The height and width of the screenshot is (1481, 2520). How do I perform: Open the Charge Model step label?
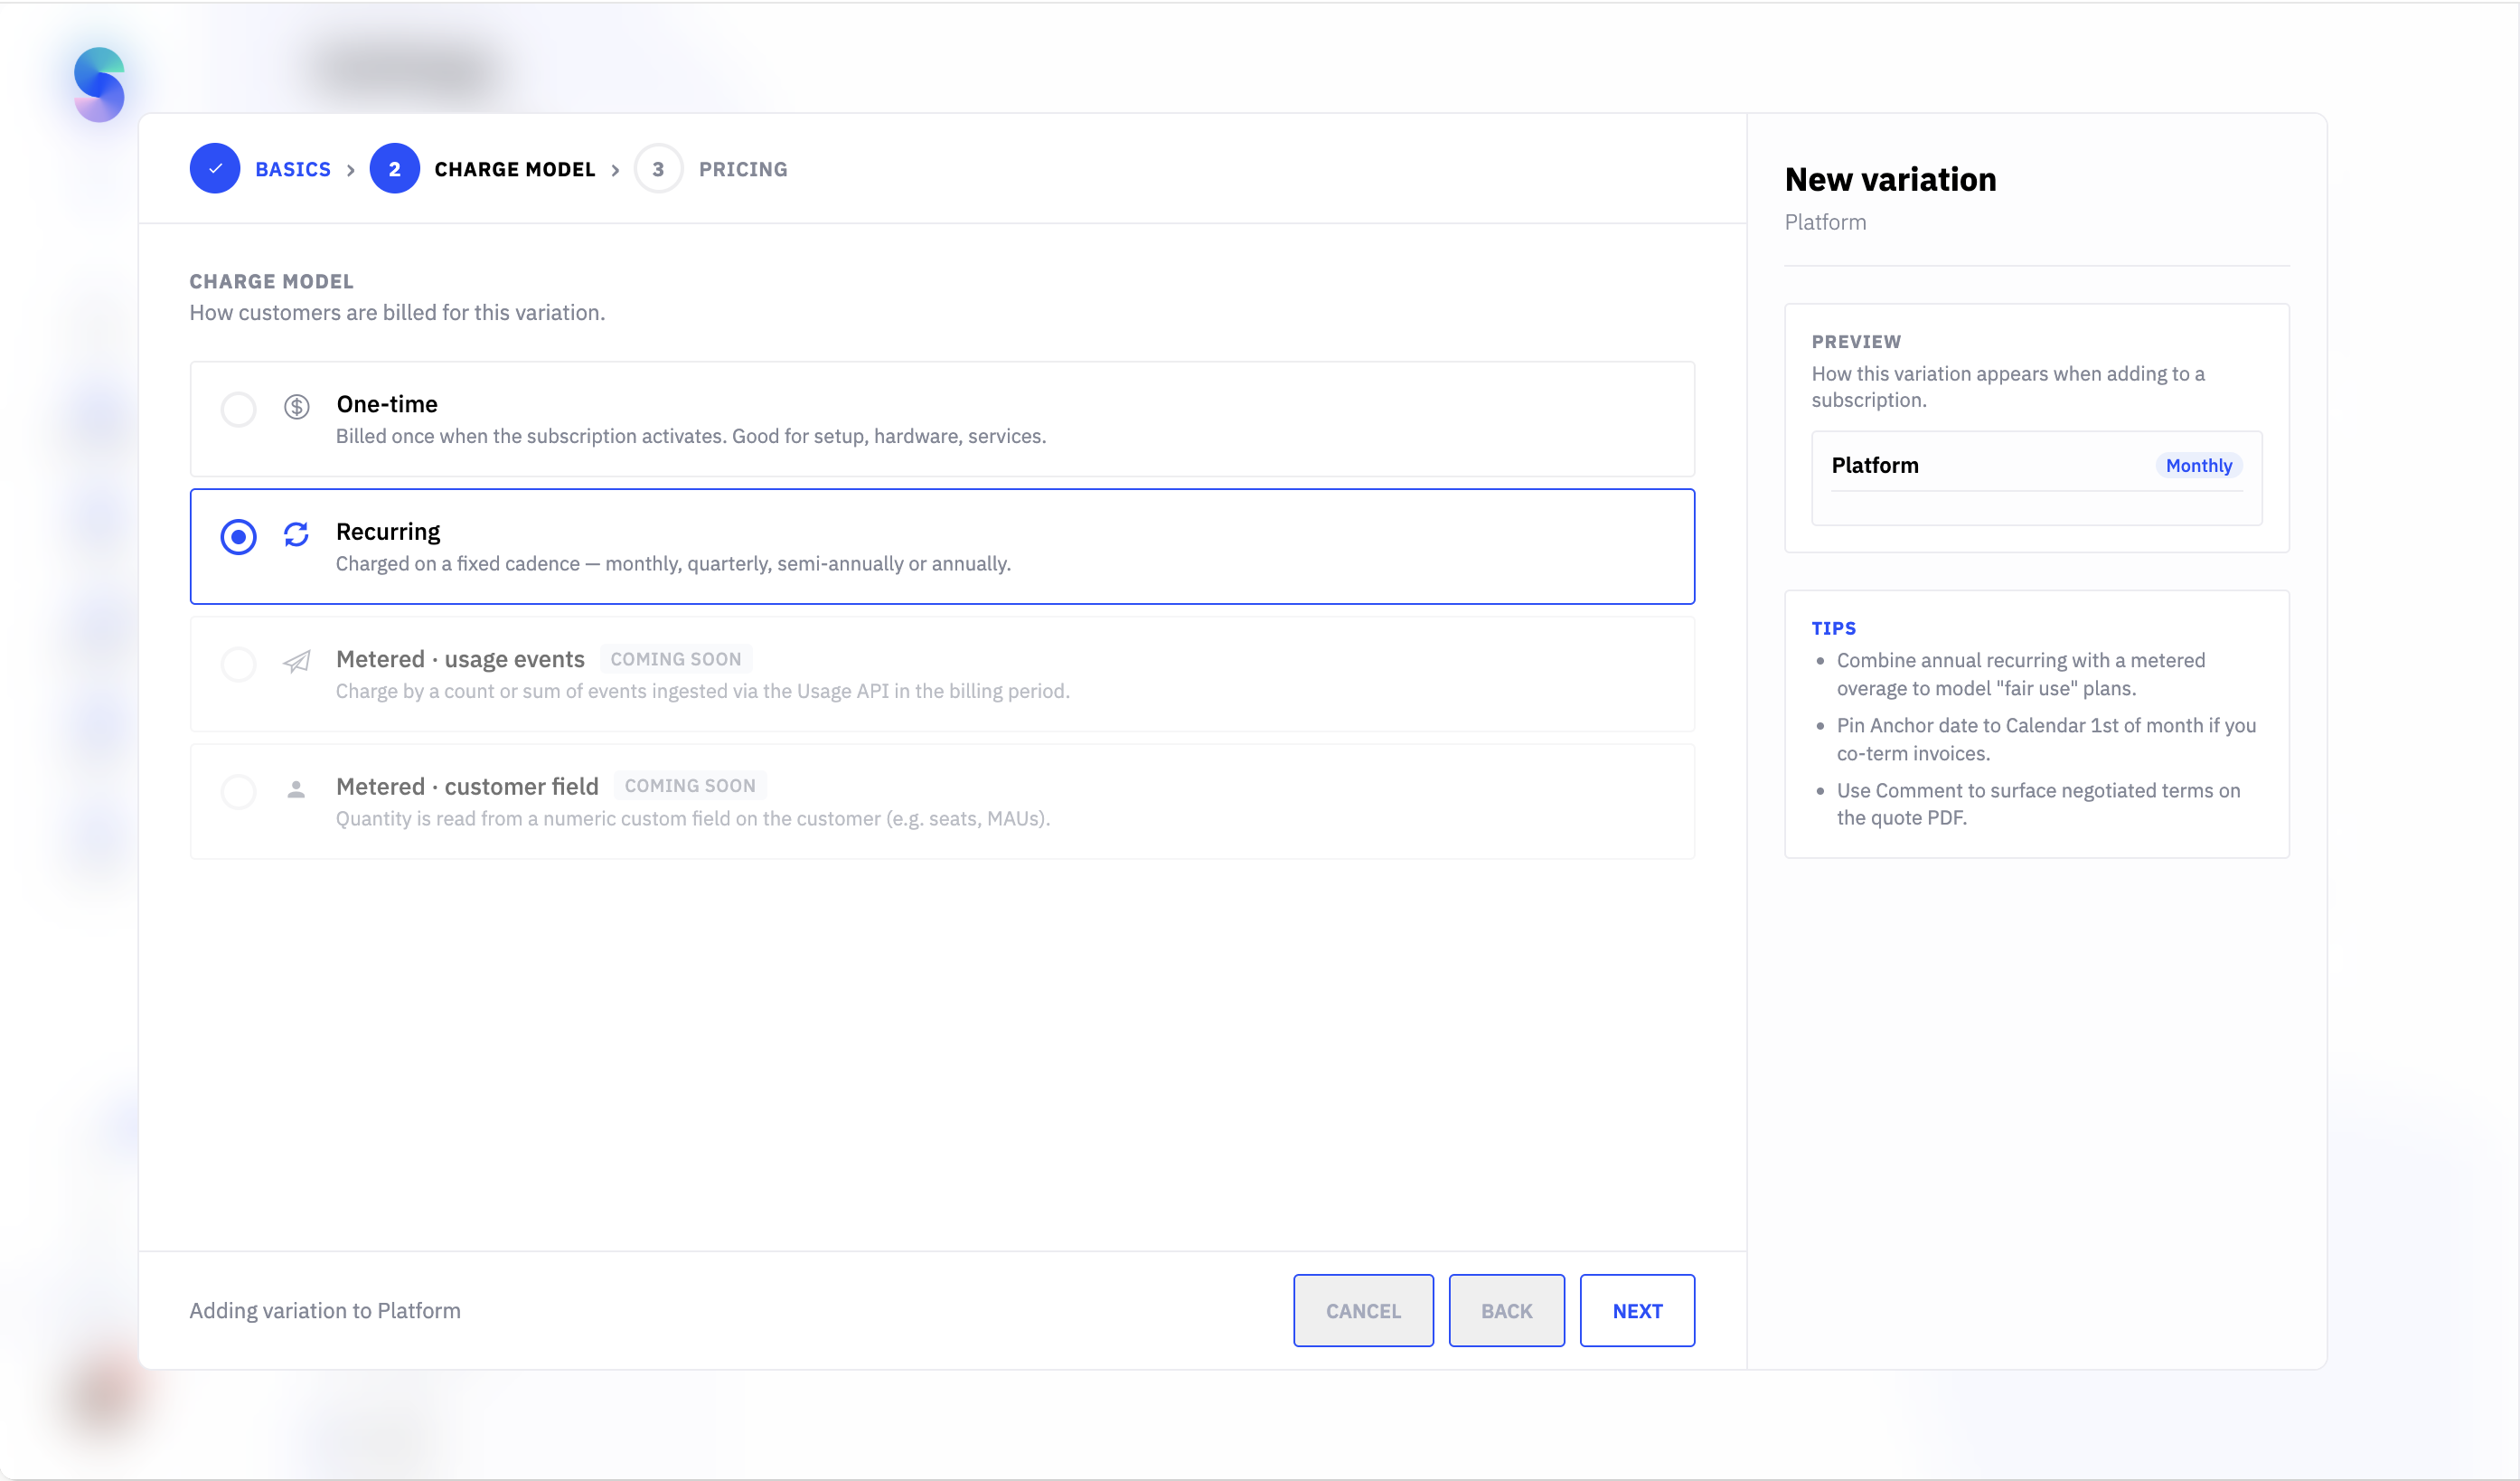515,169
